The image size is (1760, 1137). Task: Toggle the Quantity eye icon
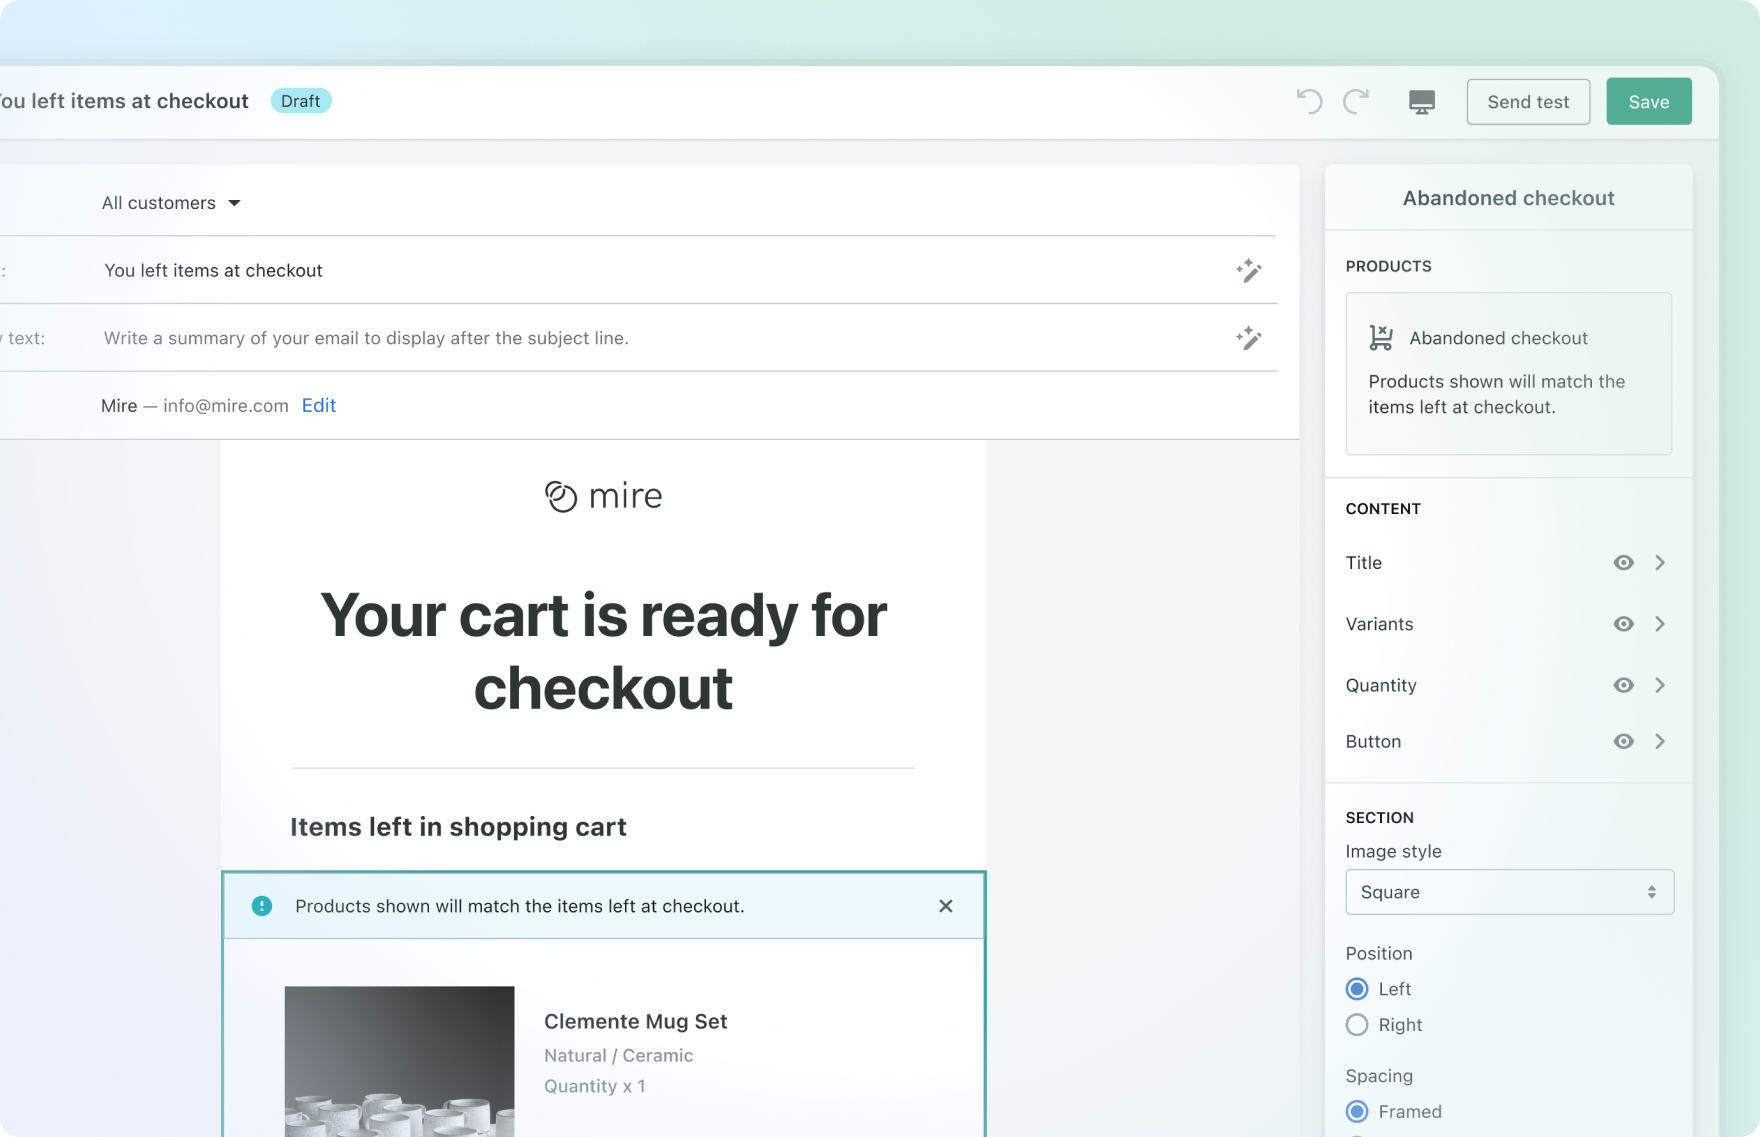pos(1623,685)
